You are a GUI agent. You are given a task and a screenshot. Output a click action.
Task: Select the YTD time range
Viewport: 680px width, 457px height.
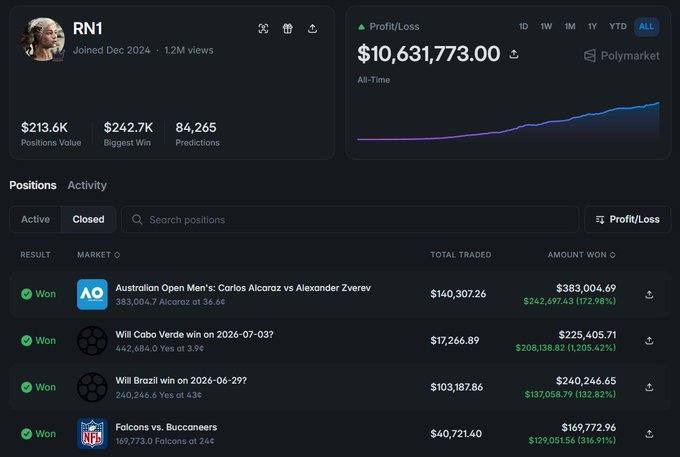pos(618,26)
